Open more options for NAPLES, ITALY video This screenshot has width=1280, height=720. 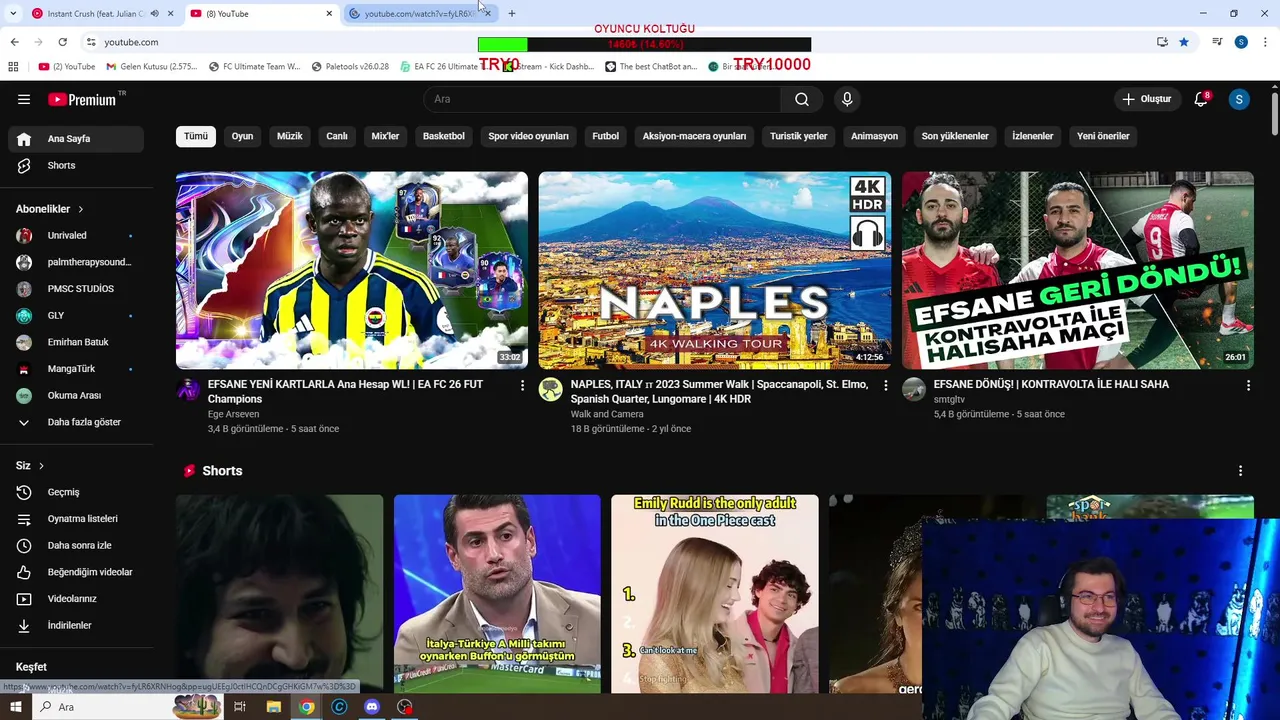[x=885, y=385]
